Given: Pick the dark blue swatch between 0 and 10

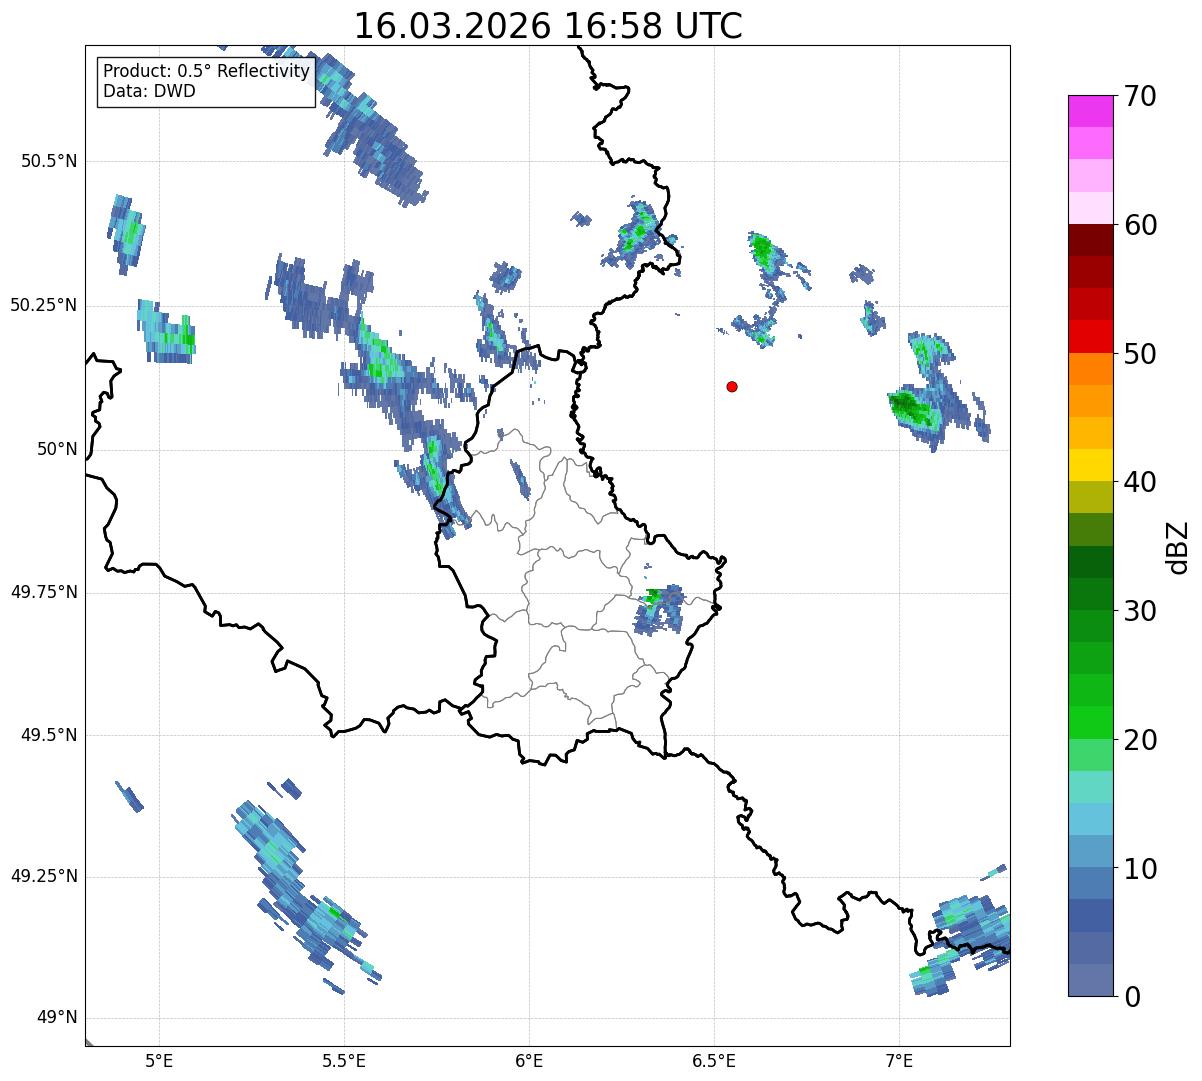Looking at the screenshot, I should pos(1090,916).
